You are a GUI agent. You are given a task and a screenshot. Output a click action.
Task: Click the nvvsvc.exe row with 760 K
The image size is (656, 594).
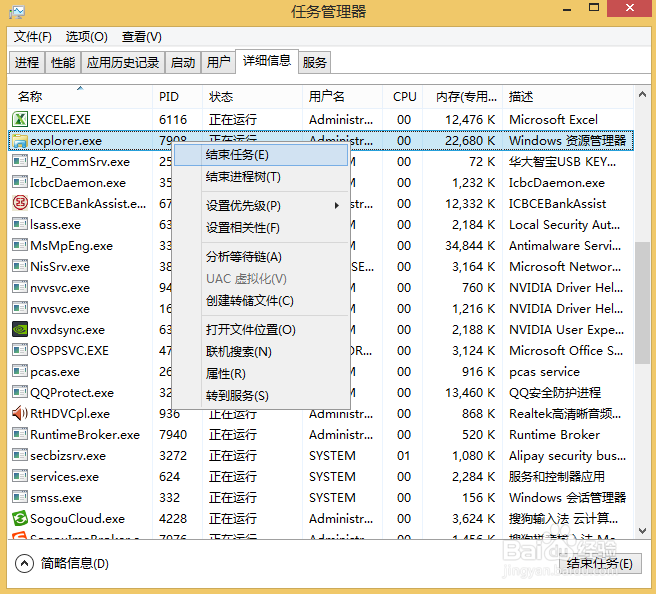pos(320,288)
